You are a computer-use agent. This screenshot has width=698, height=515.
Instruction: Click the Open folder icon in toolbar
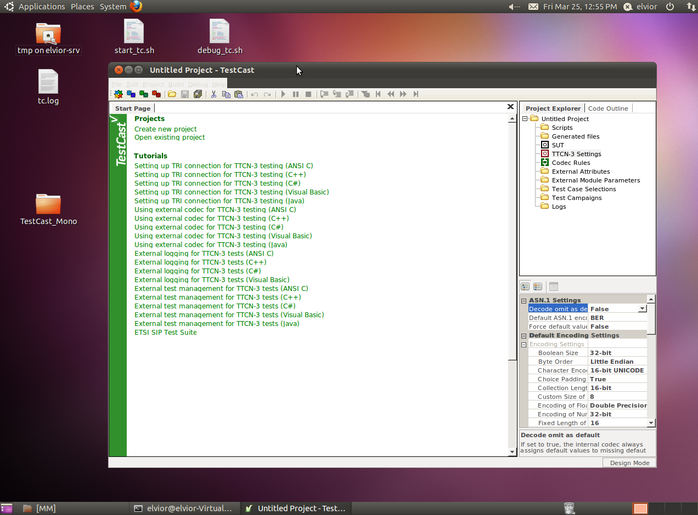point(172,94)
